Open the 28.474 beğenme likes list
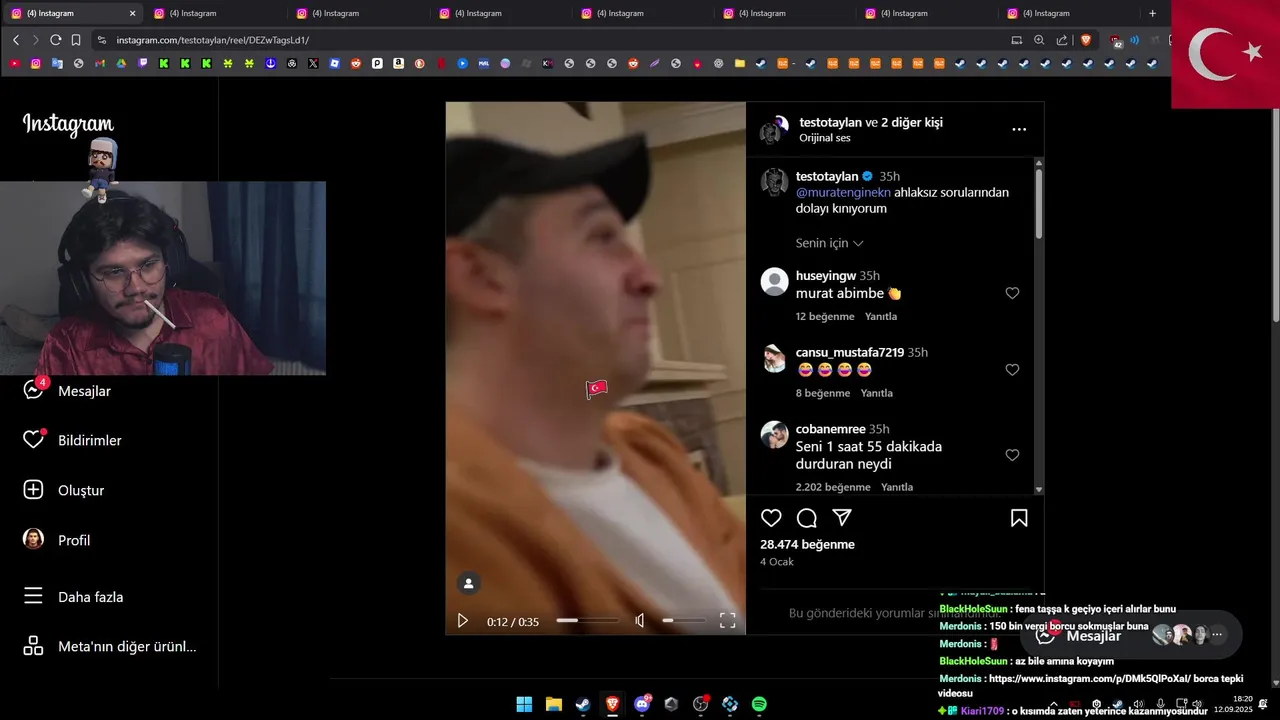1280x720 pixels. coord(807,544)
